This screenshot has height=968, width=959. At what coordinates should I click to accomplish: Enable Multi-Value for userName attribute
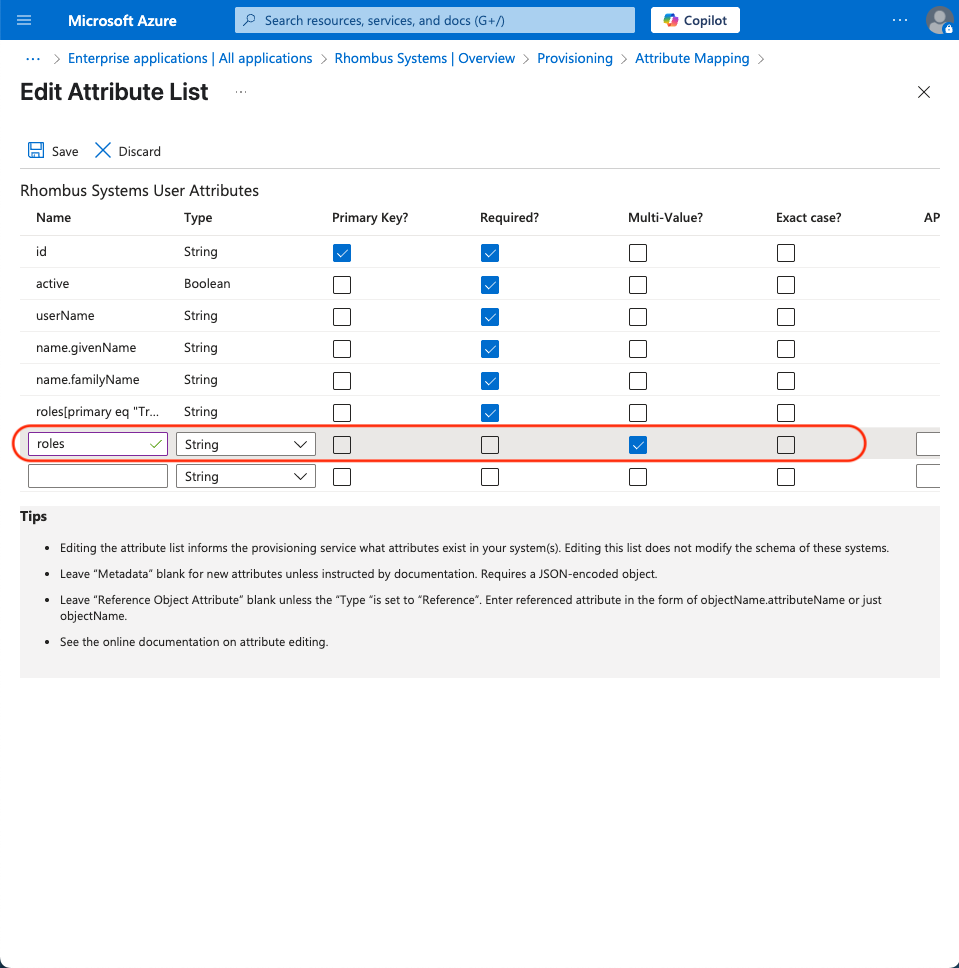pyautogui.click(x=638, y=317)
